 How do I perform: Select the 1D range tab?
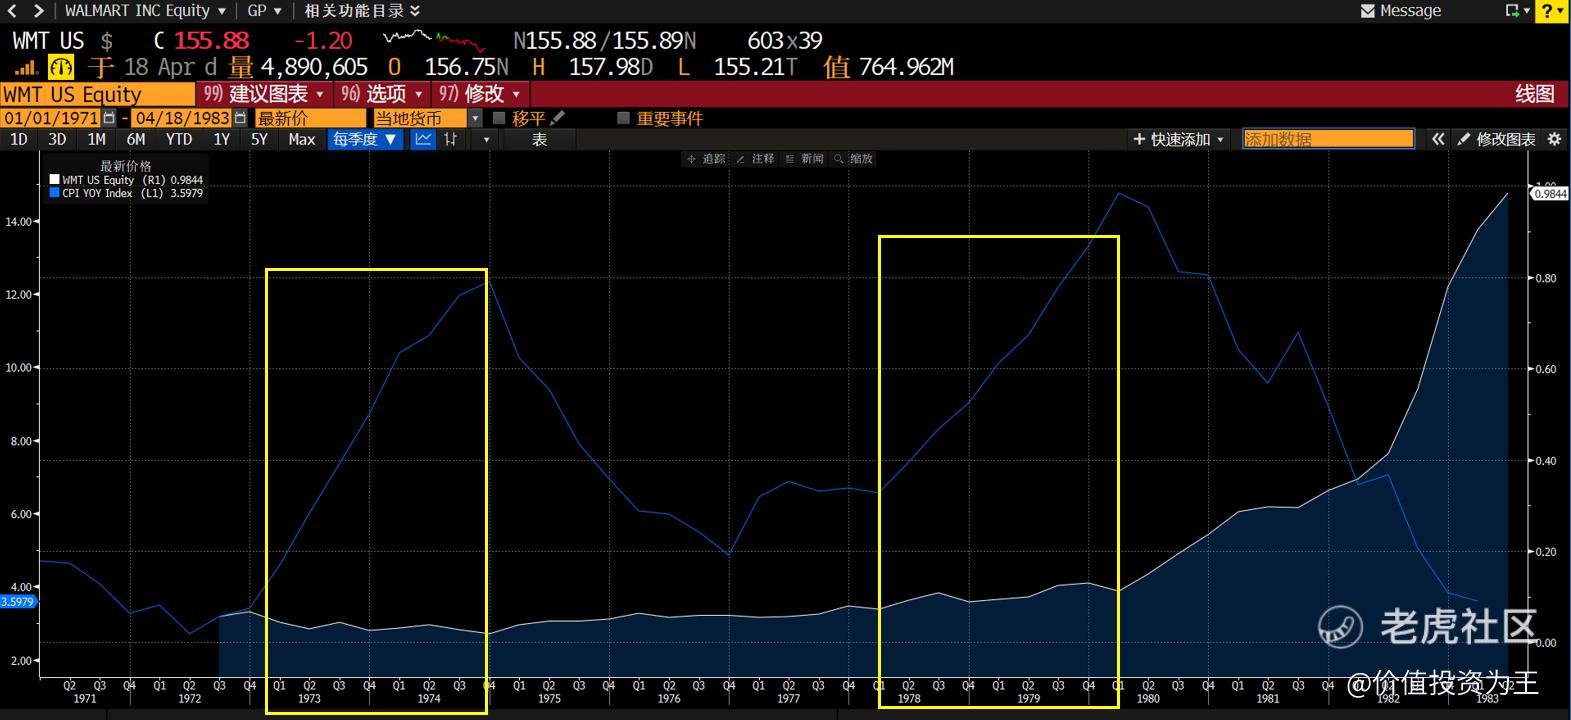(x=19, y=139)
